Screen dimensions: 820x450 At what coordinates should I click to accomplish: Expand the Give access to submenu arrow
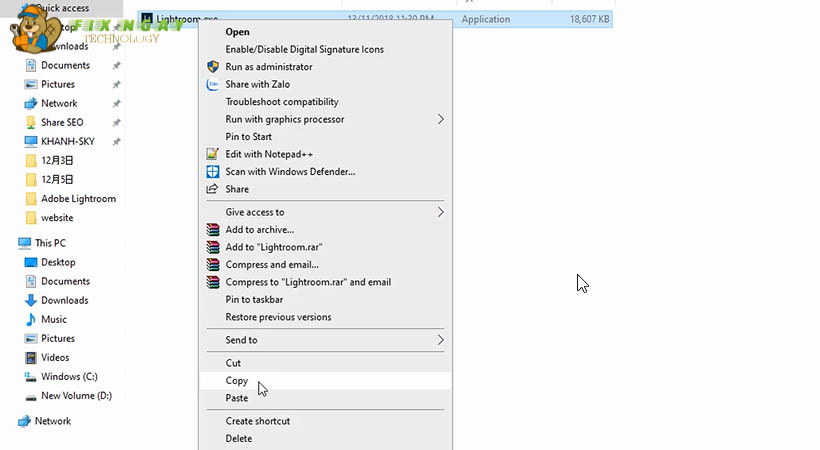pos(441,212)
